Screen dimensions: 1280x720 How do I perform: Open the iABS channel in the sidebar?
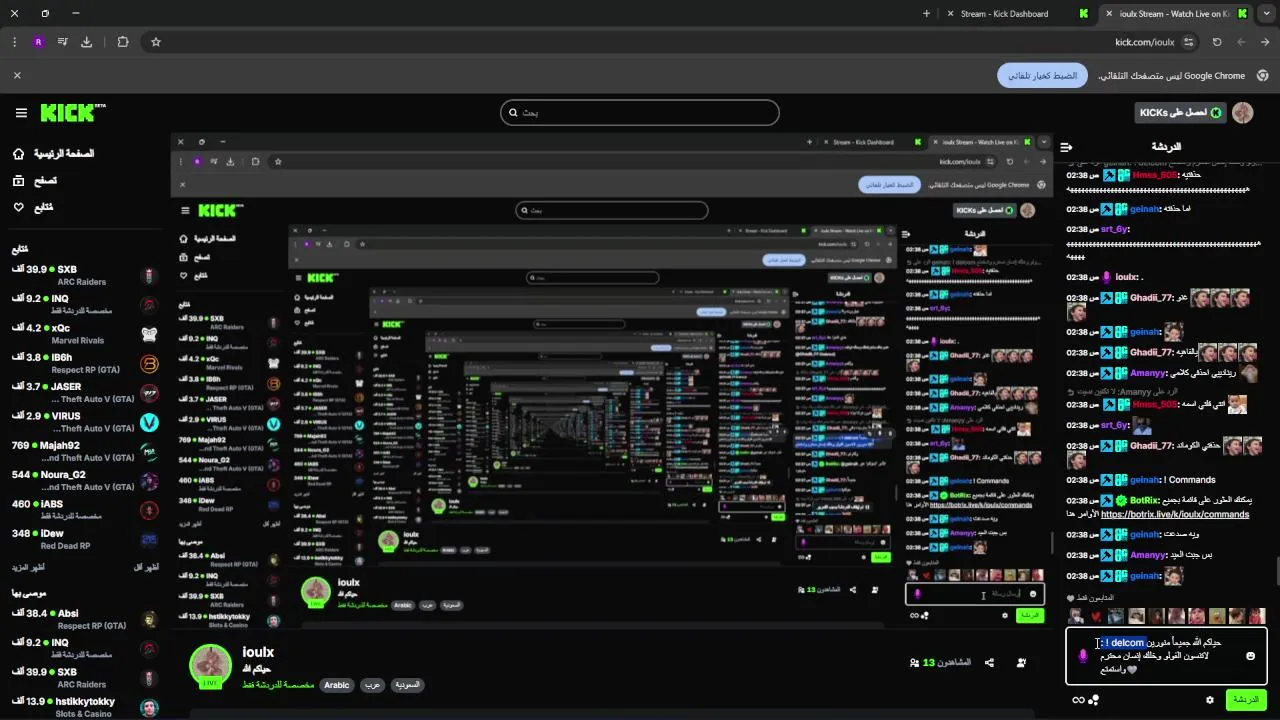[x=85, y=510]
